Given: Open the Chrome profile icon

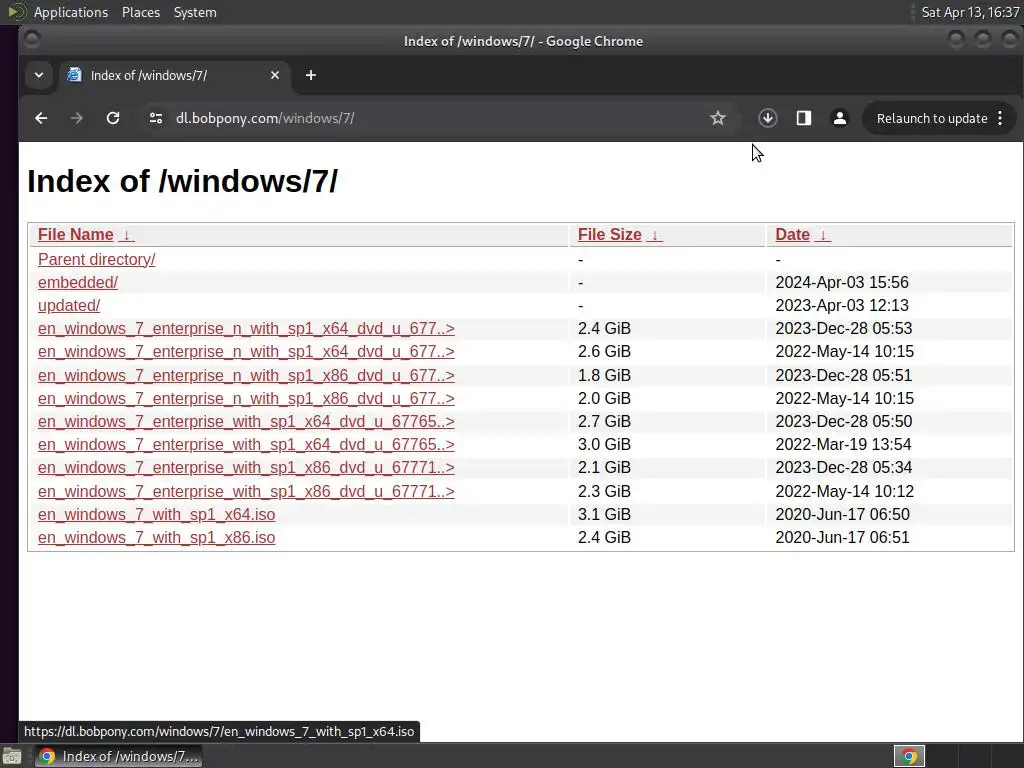Looking at the screenshot, I should 840,118.
